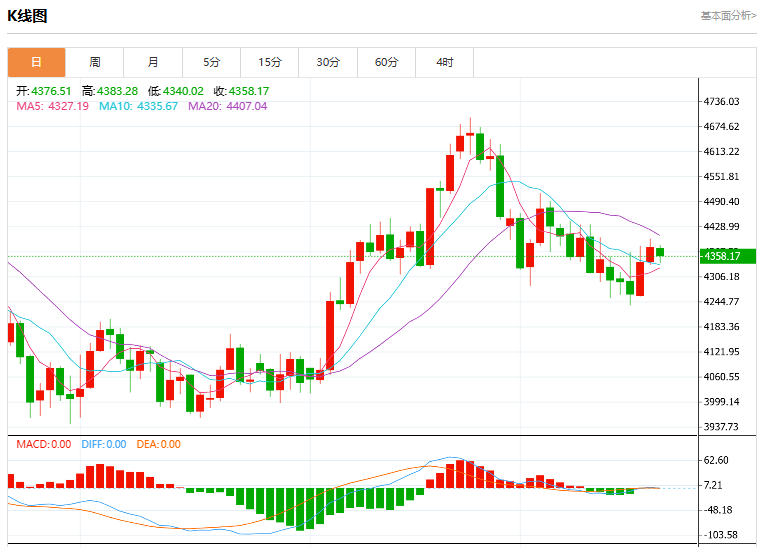Open the 15分 interval tab
Viewport: 761px width, 547px height.
pyautogui.click(x=270, y=62)
